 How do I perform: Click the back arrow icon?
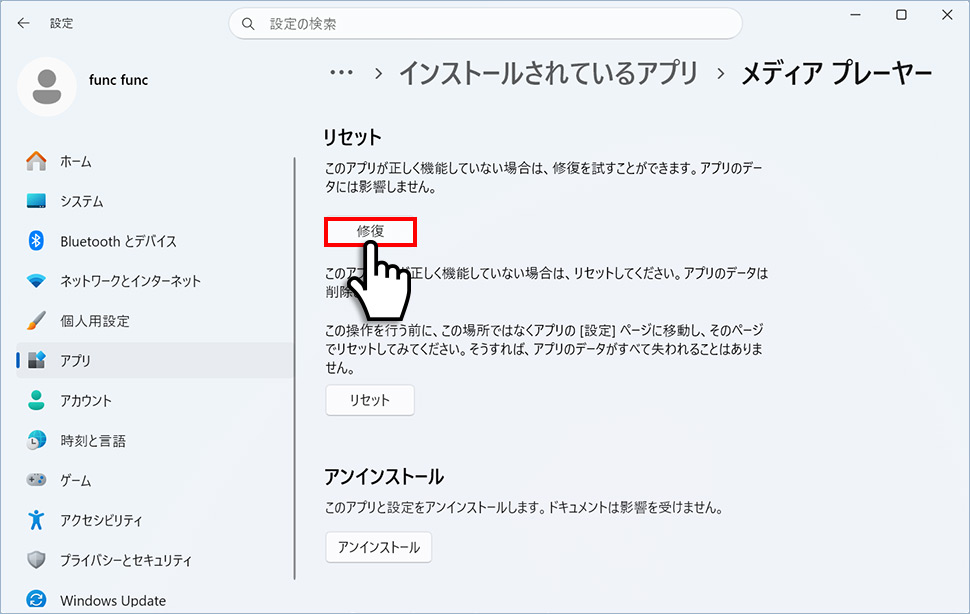[x=24, y=23]
